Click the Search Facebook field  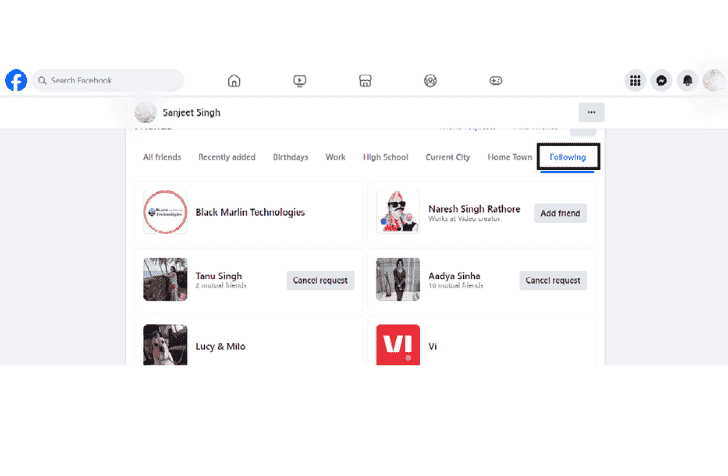pos(108,80)
